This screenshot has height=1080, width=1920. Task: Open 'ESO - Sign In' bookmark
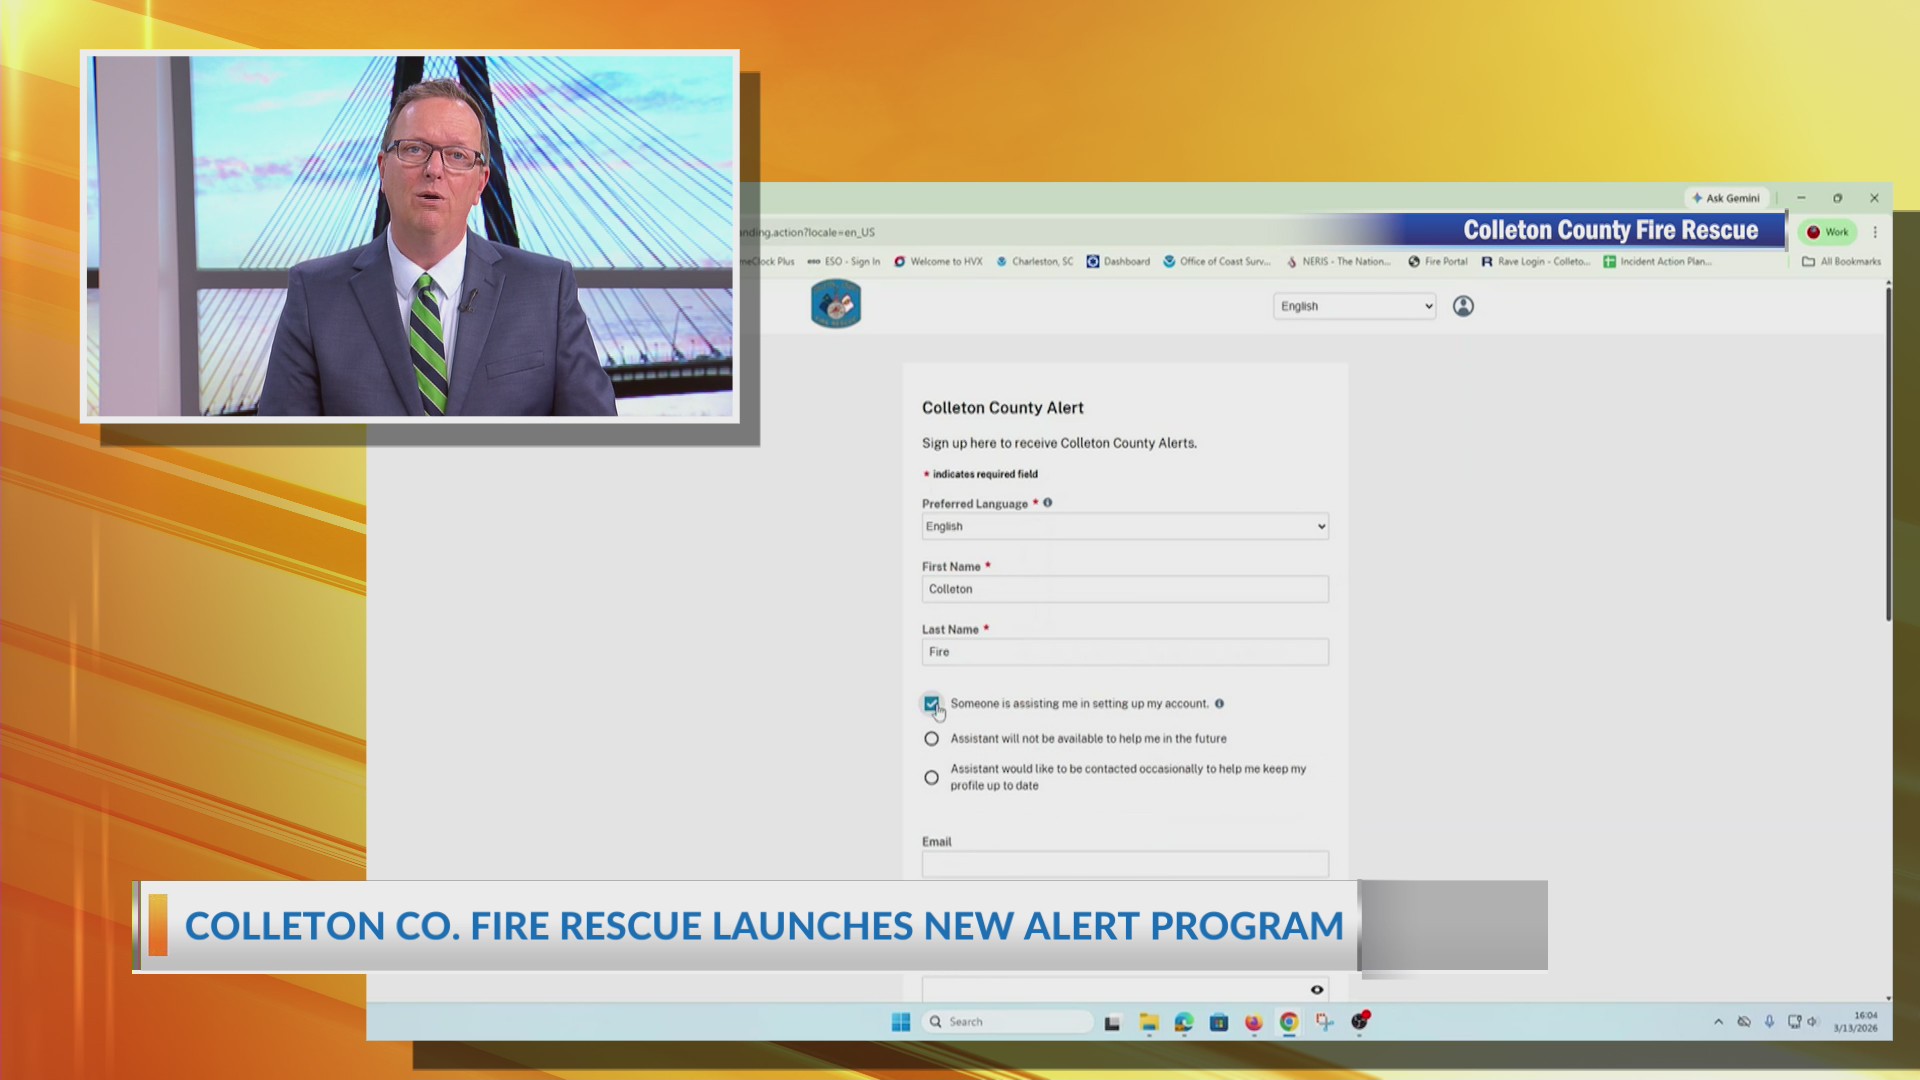[844, 262]
